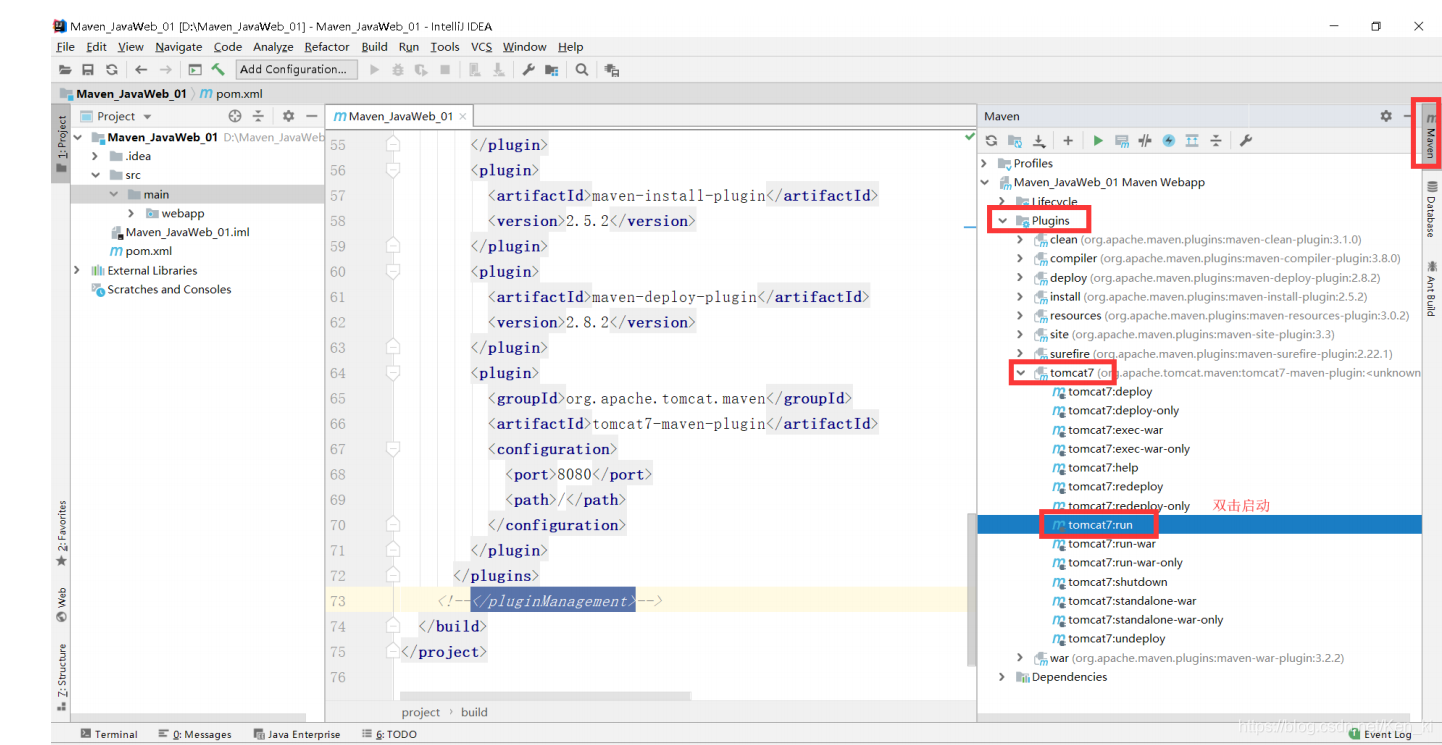Expand the Dependencies node

tap(1002, 677)
